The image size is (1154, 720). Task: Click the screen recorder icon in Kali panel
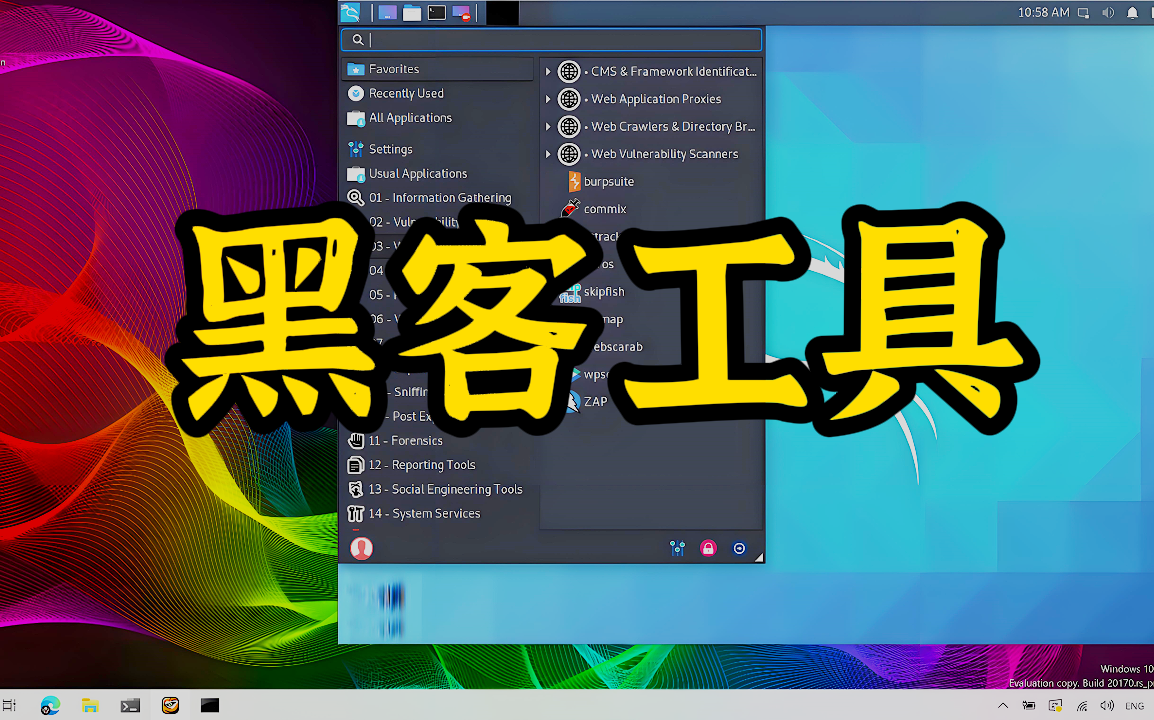(461, 13)
